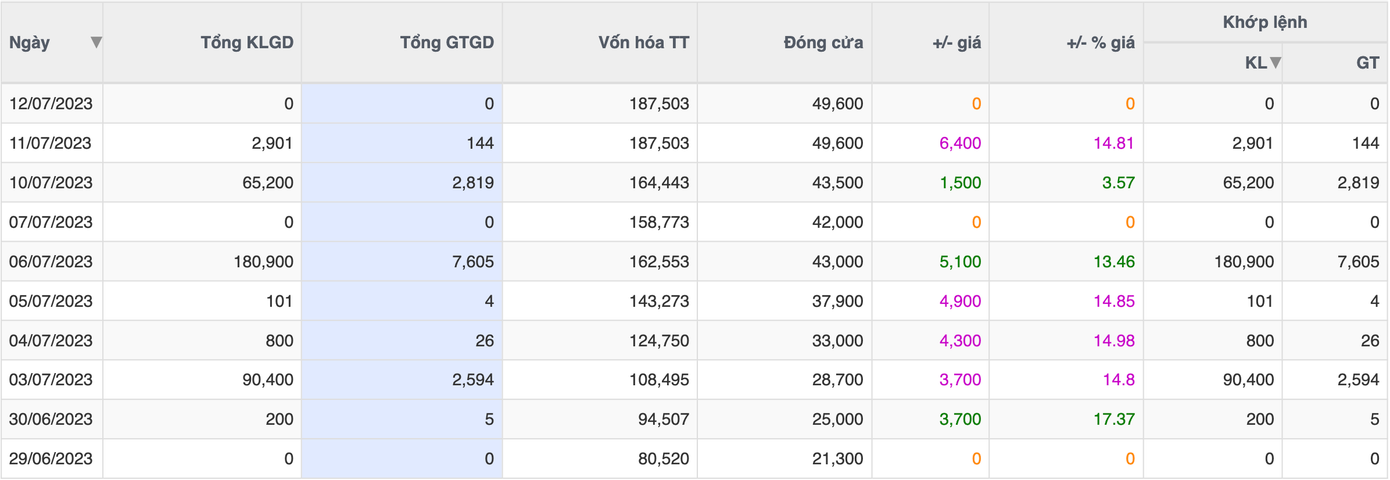Click the 17.37 percent change value

coord(1114,419)
